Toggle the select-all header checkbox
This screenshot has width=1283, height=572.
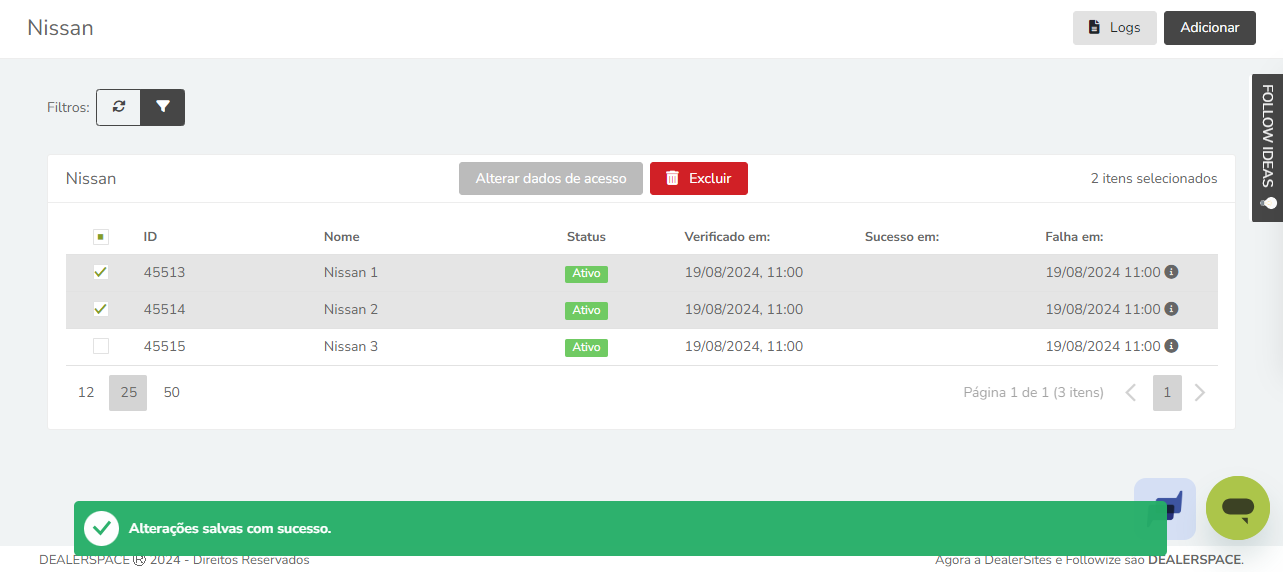coord(101,237)
